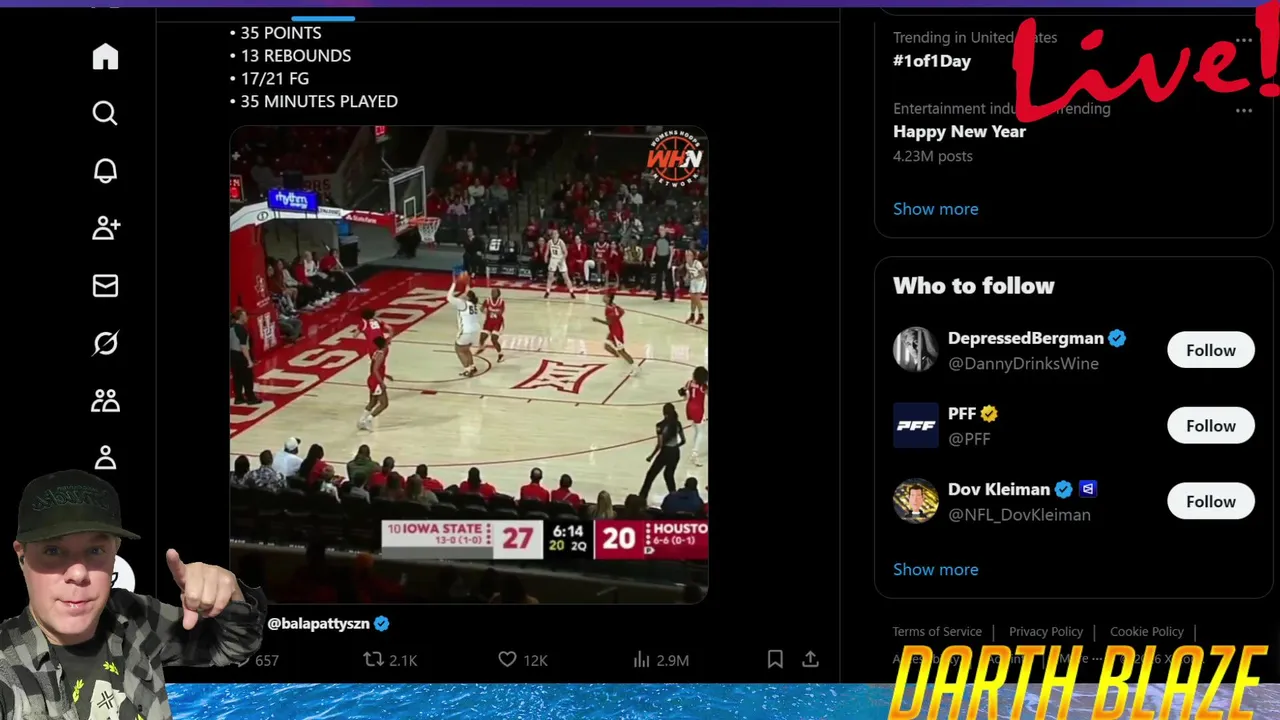Open the #1of1Day trending topic
This screenshot has height=720, width=1280.
pos(932,61)
